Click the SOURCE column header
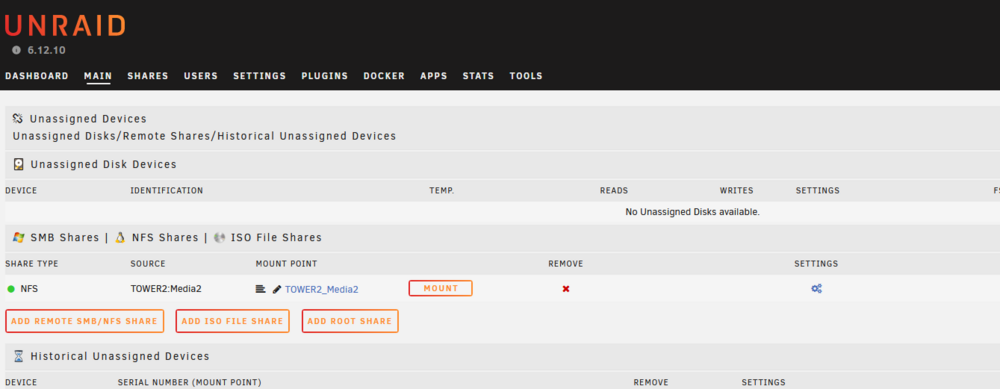 pyautogui.click(x=148, y=263)
